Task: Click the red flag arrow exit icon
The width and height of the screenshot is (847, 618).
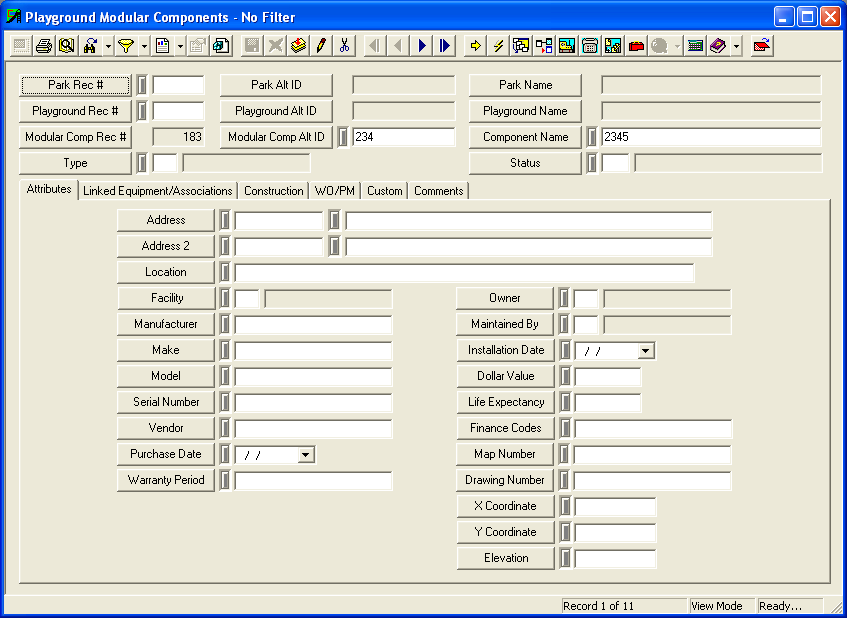Action: (x=762, y=46)
